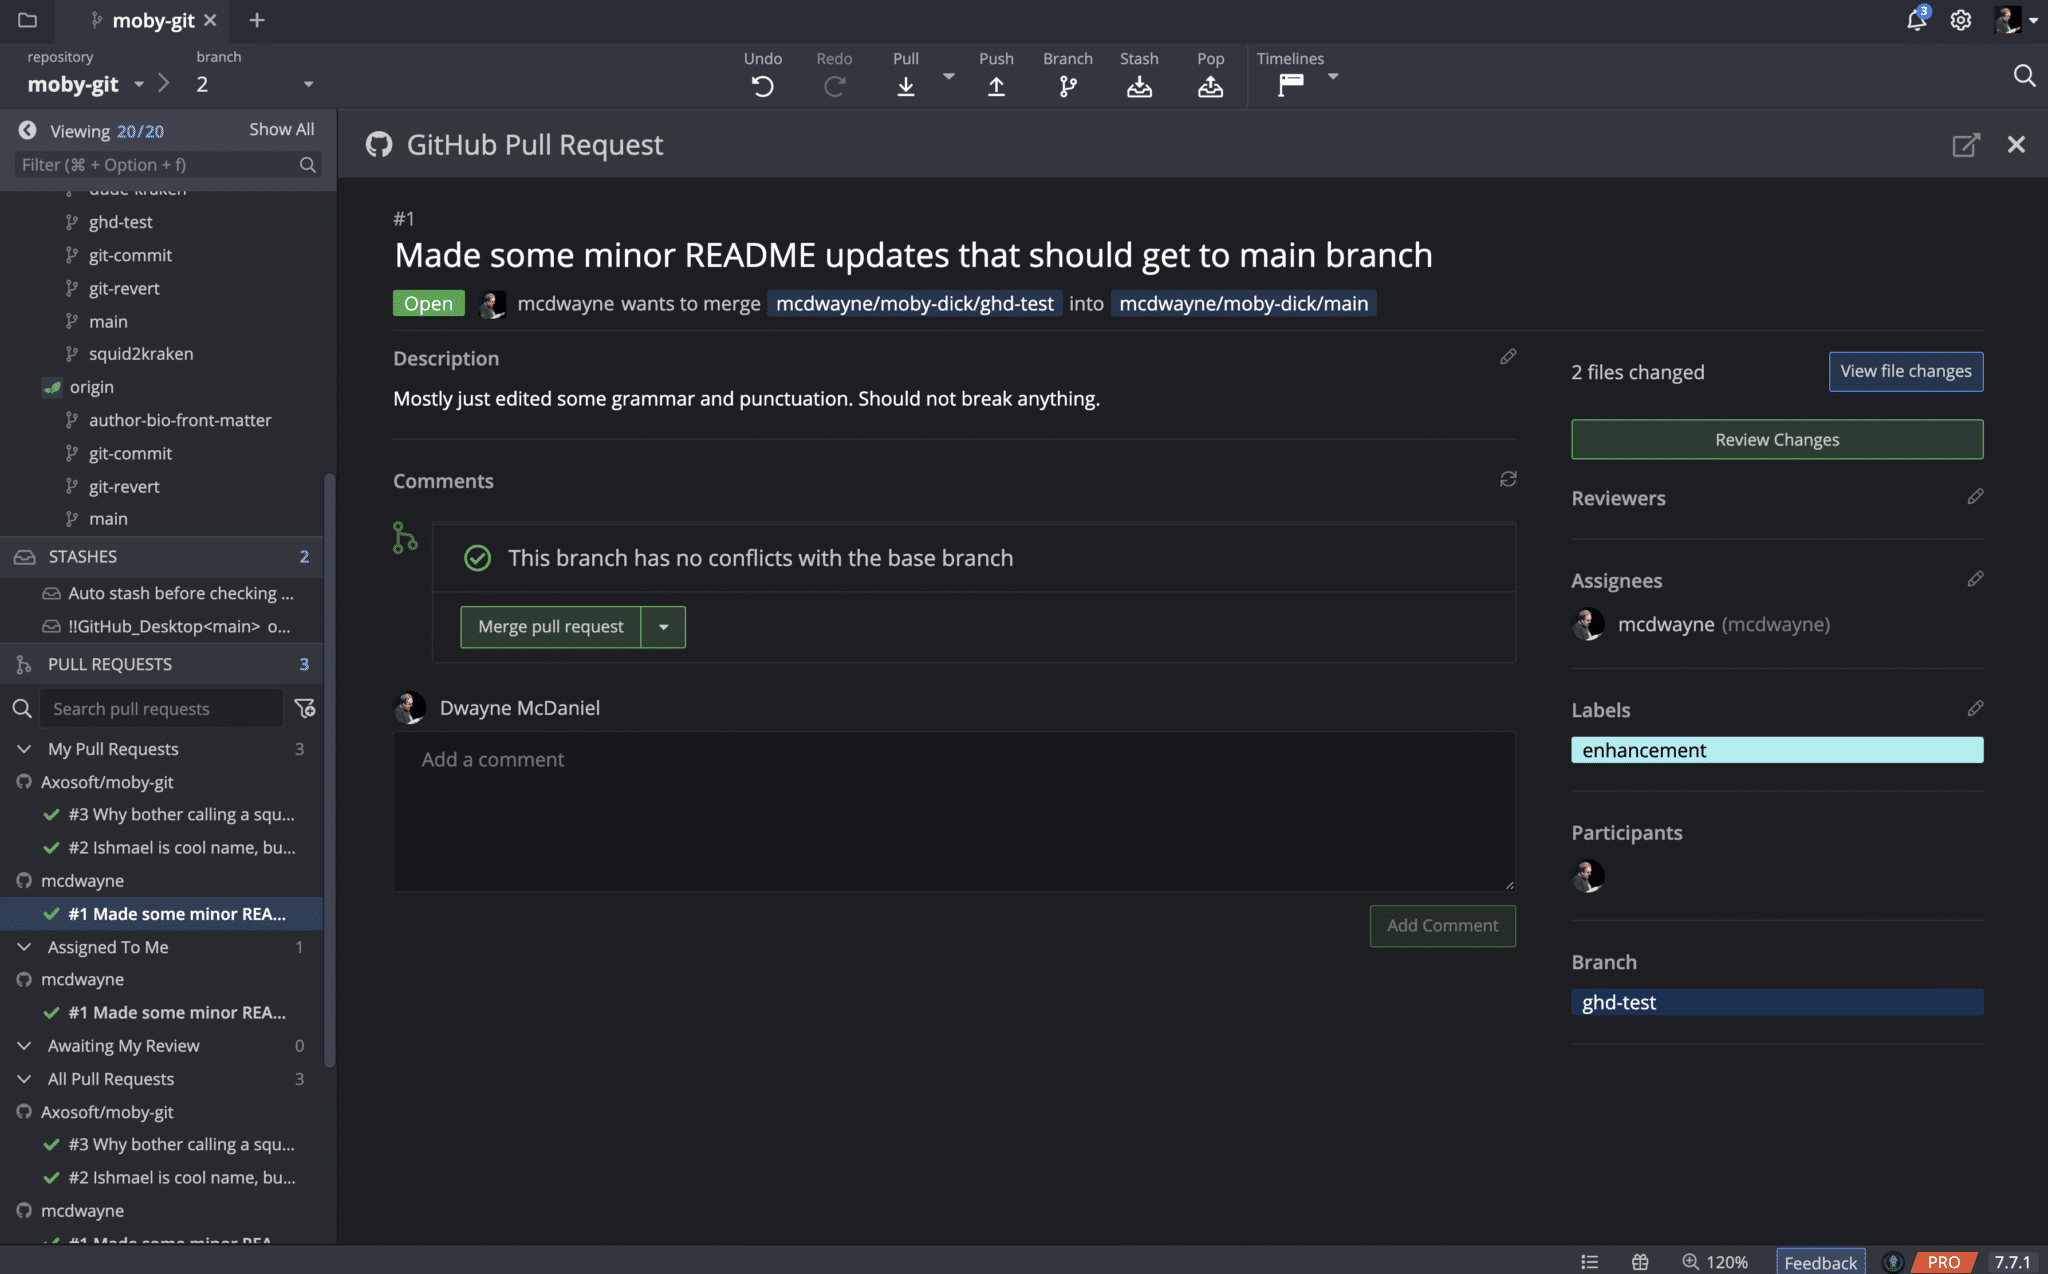Image resolution: width=2048 pixels, height=1274 pixels.
Task: Collapse the My Pull Requests group
Action: (24, 749)
